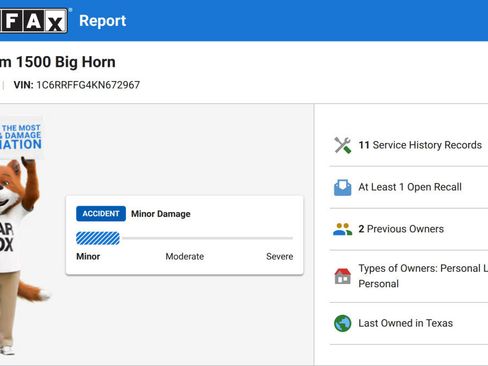
Task: Click the Car Fox mascot image
Action: pos(21,255)
